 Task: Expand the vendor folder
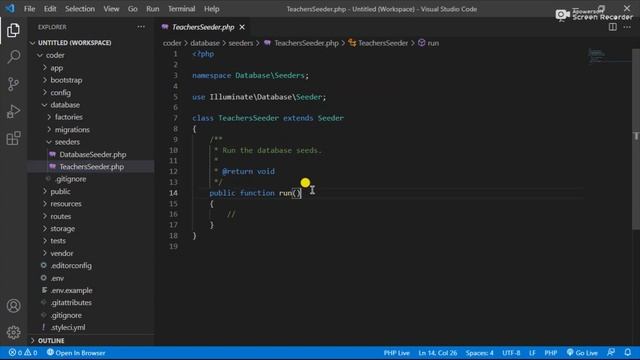point(91,253)
